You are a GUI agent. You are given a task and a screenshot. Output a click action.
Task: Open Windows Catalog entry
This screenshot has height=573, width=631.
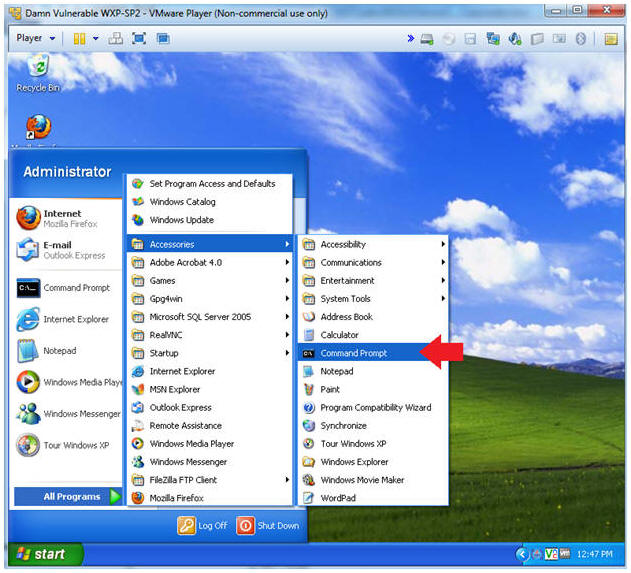click(x=210, y=202)
